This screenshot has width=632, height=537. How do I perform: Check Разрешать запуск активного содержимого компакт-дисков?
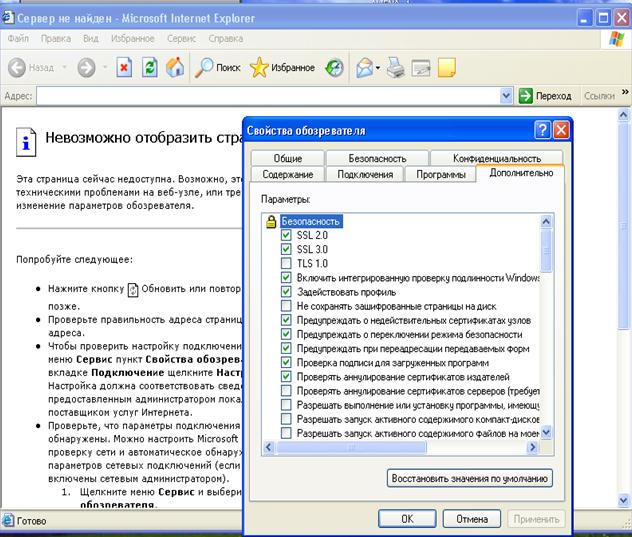(286, 419)
